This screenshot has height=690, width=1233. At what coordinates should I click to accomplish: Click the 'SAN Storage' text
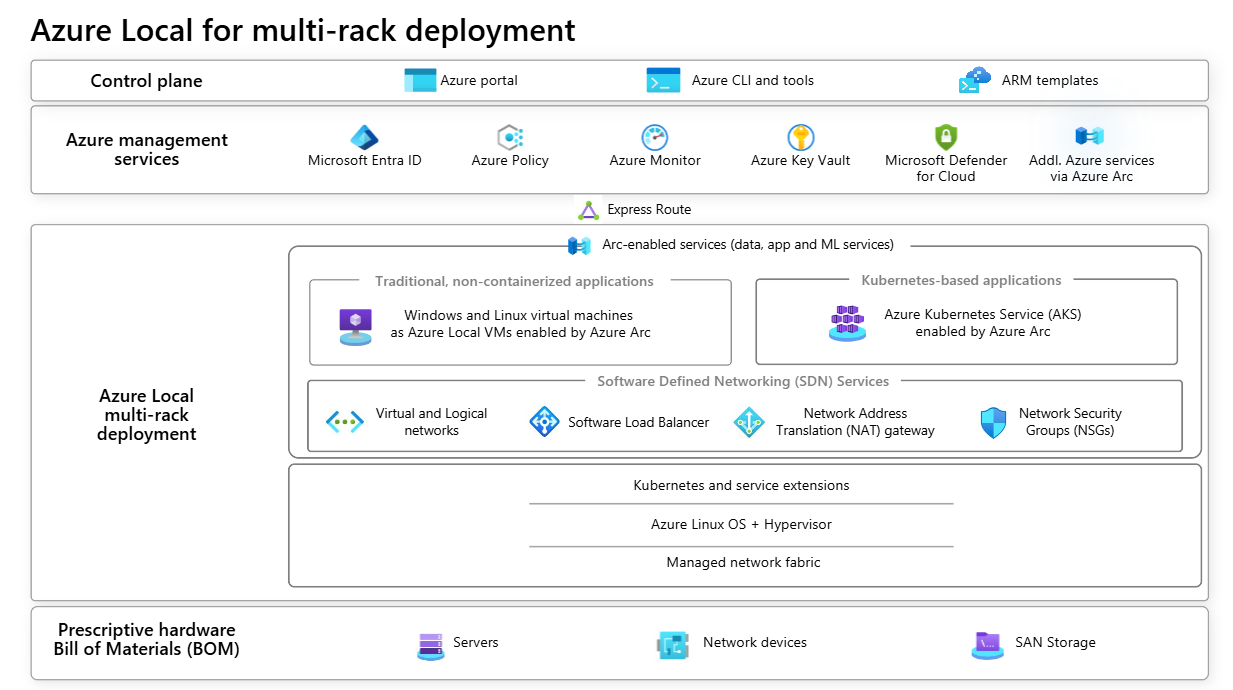[1055, 642]
